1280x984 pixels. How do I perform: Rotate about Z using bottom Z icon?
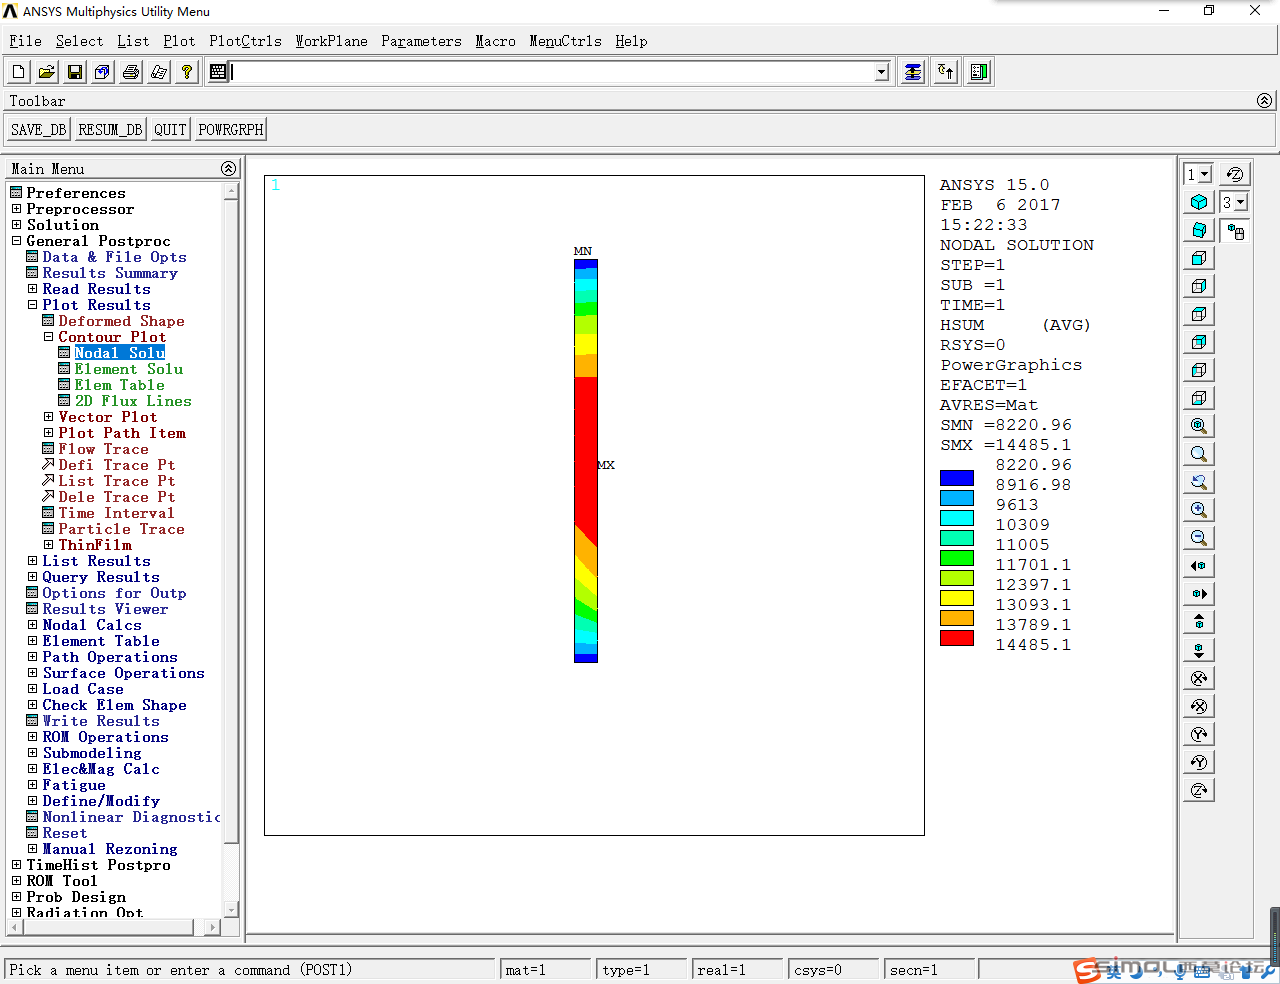coord(1199,790)
